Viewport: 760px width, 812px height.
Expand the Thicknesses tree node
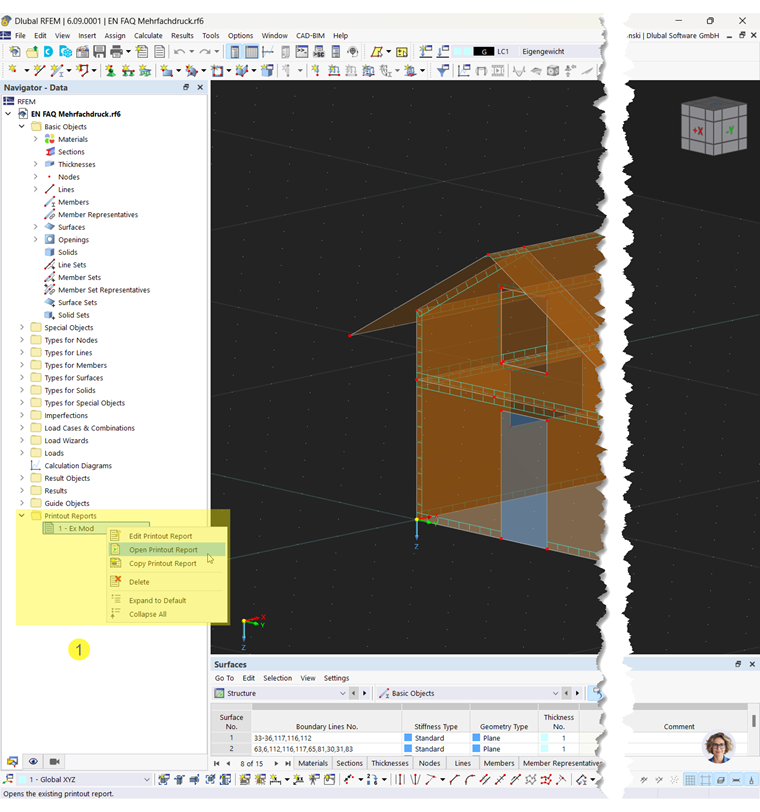(35, 164)
